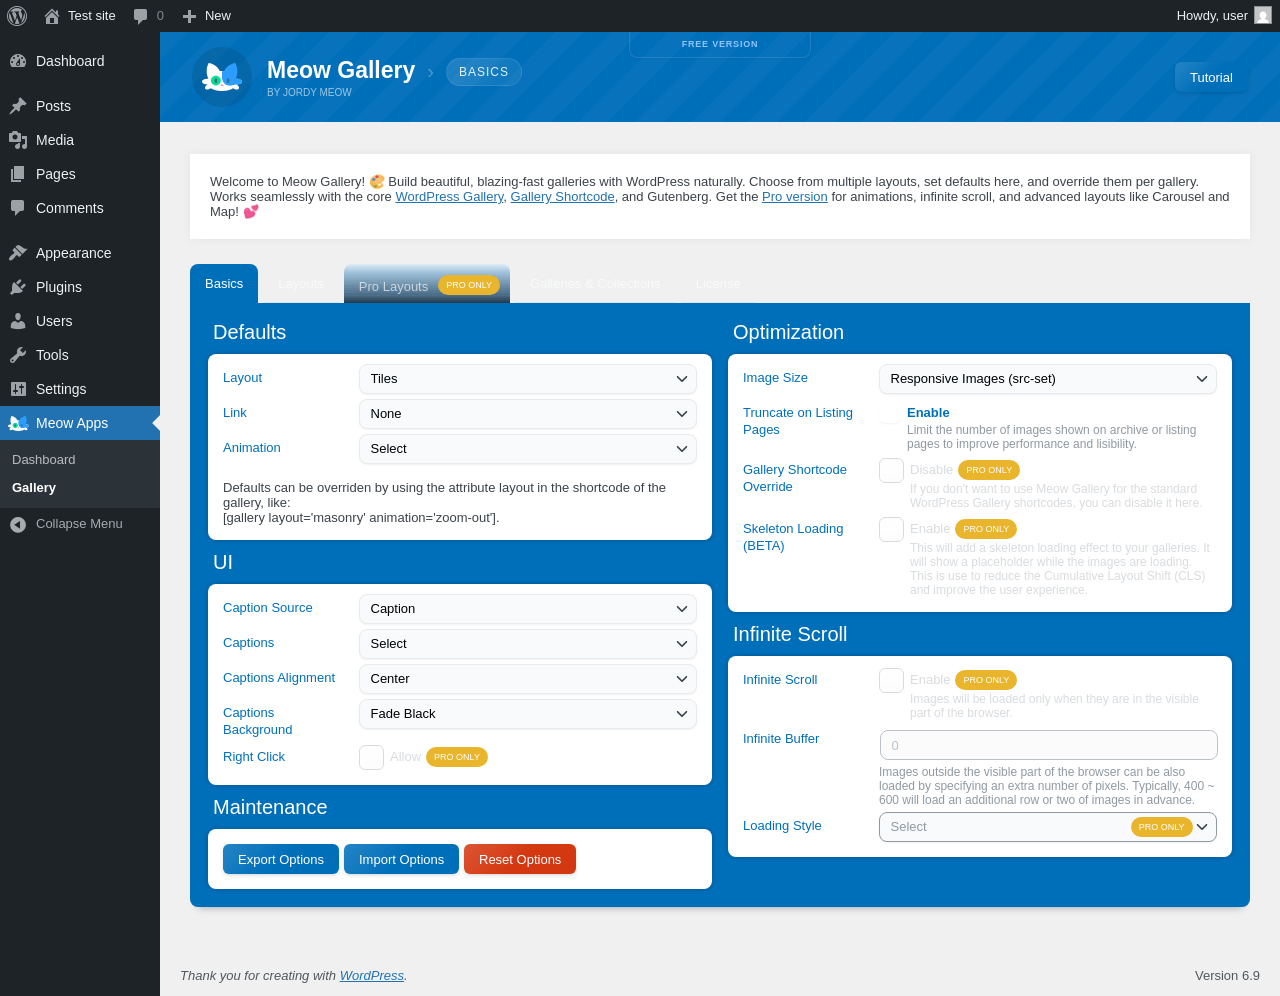
Task: Click the home icon beside Test site
Action: [x=52, y=16]
